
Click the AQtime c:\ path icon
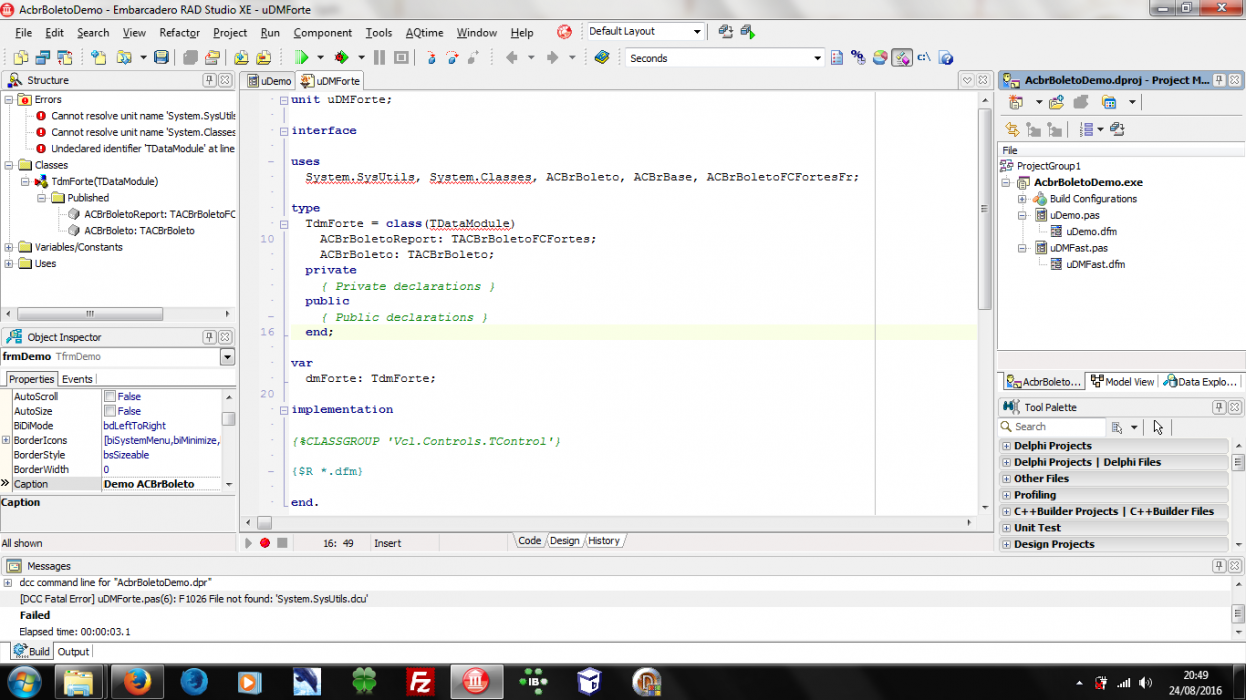coord(924,58)
